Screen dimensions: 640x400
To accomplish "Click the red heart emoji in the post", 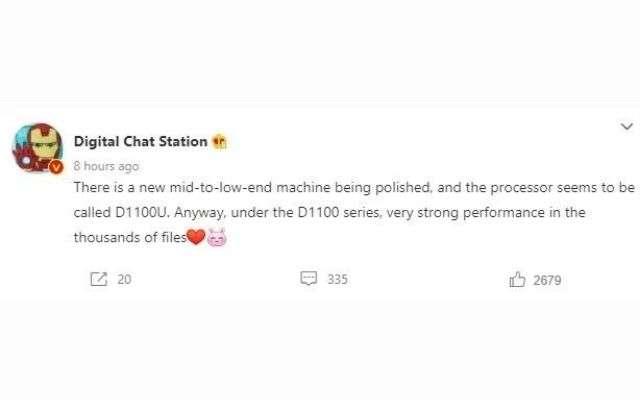I will pos(196,237).
